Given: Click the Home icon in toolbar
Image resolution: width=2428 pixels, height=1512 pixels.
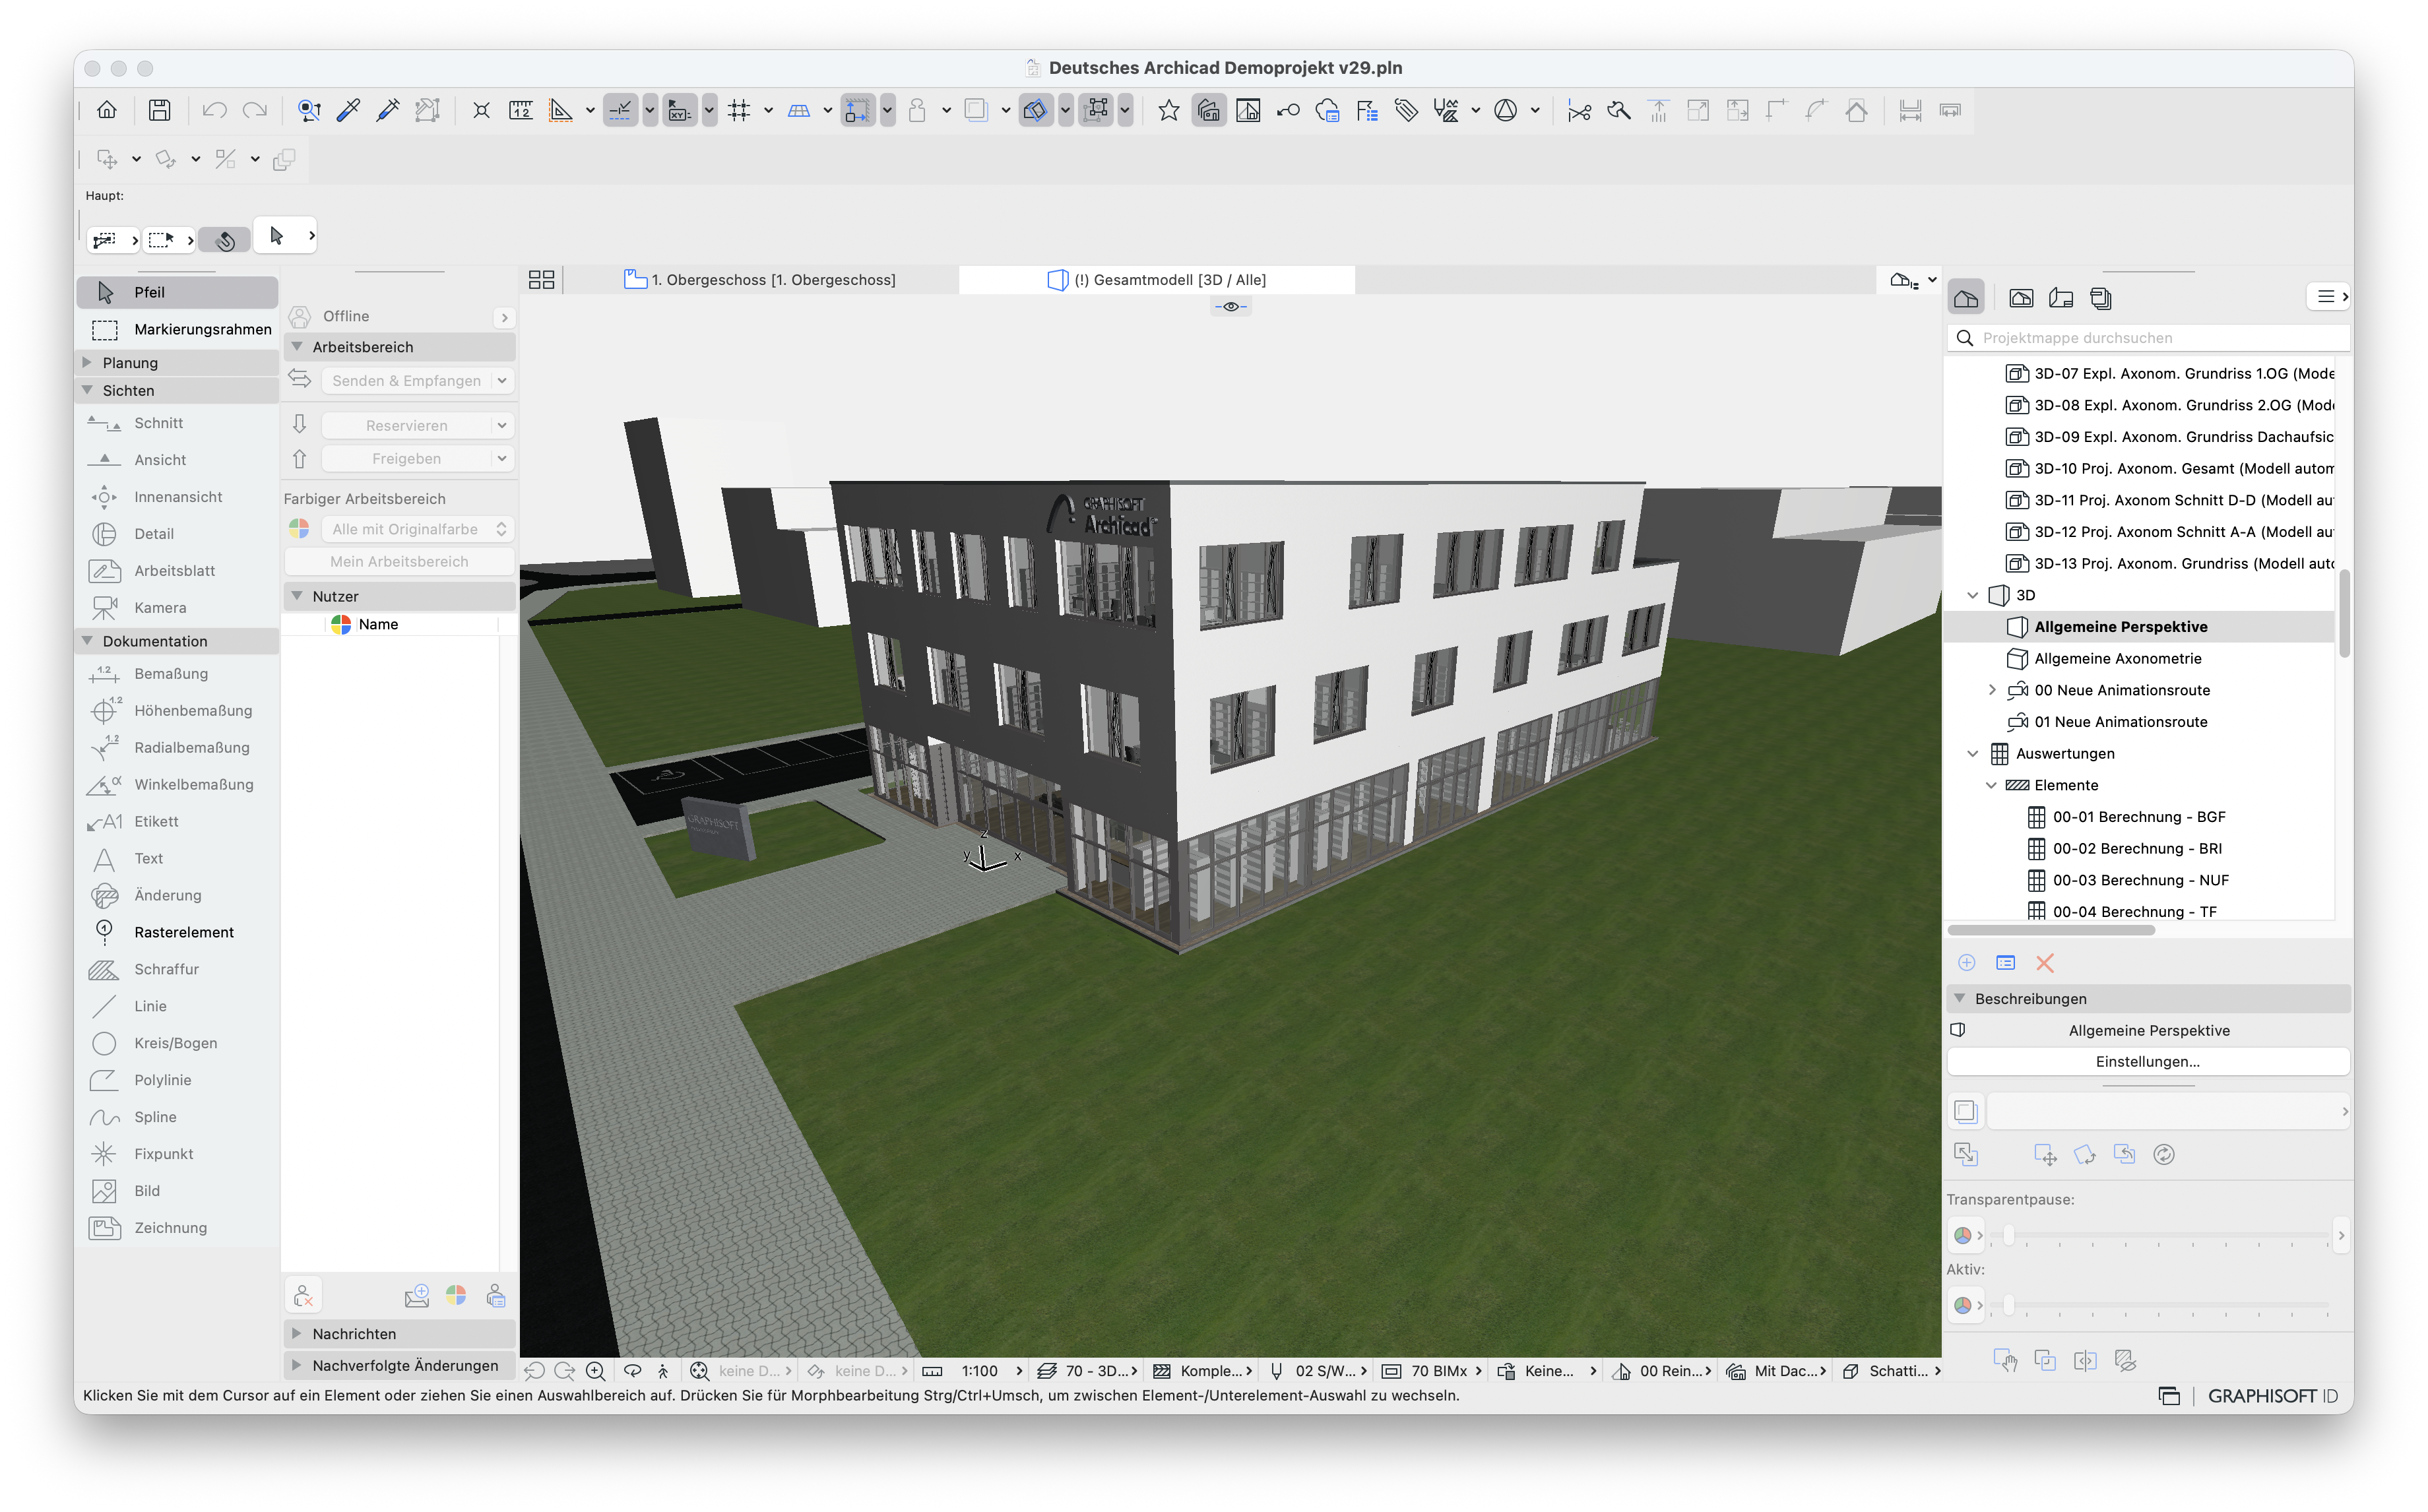Looking at the screenshot, I should [x=107, y=110].
